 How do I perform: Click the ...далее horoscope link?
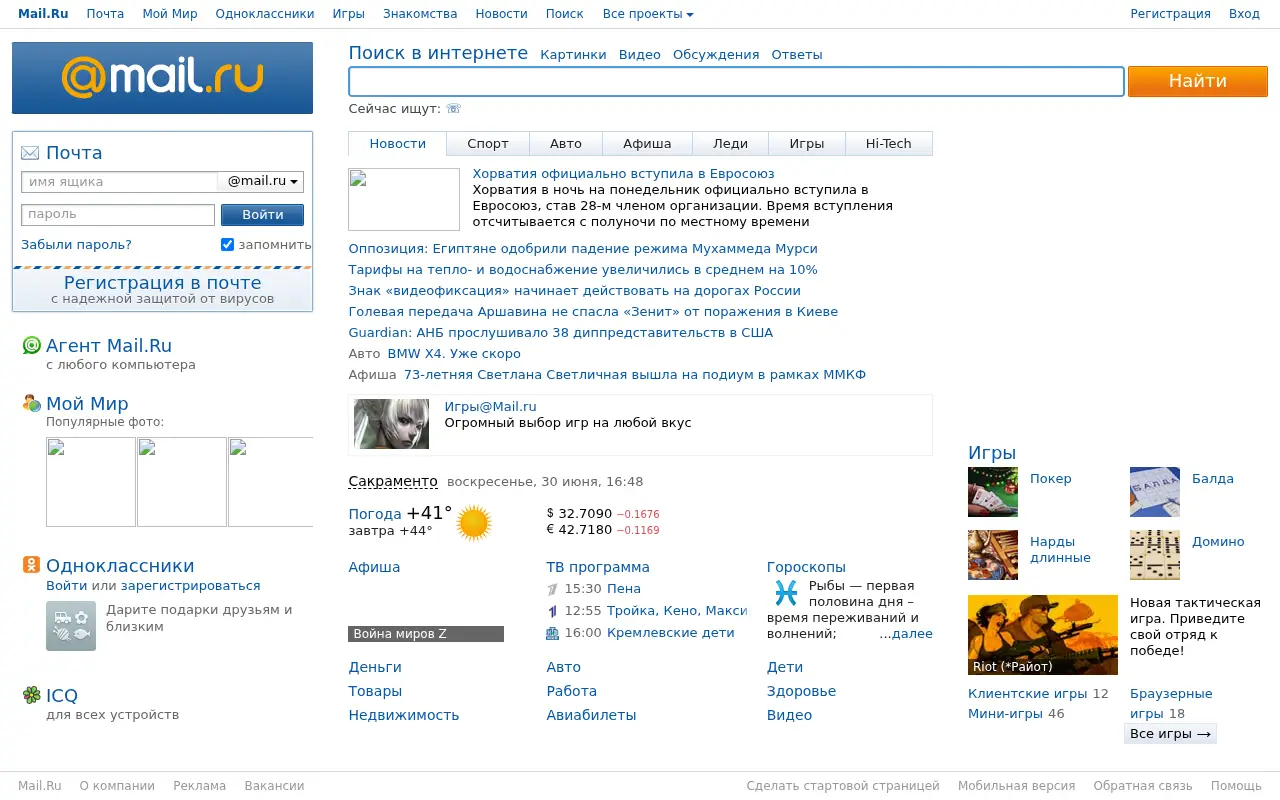click(906, 634)
